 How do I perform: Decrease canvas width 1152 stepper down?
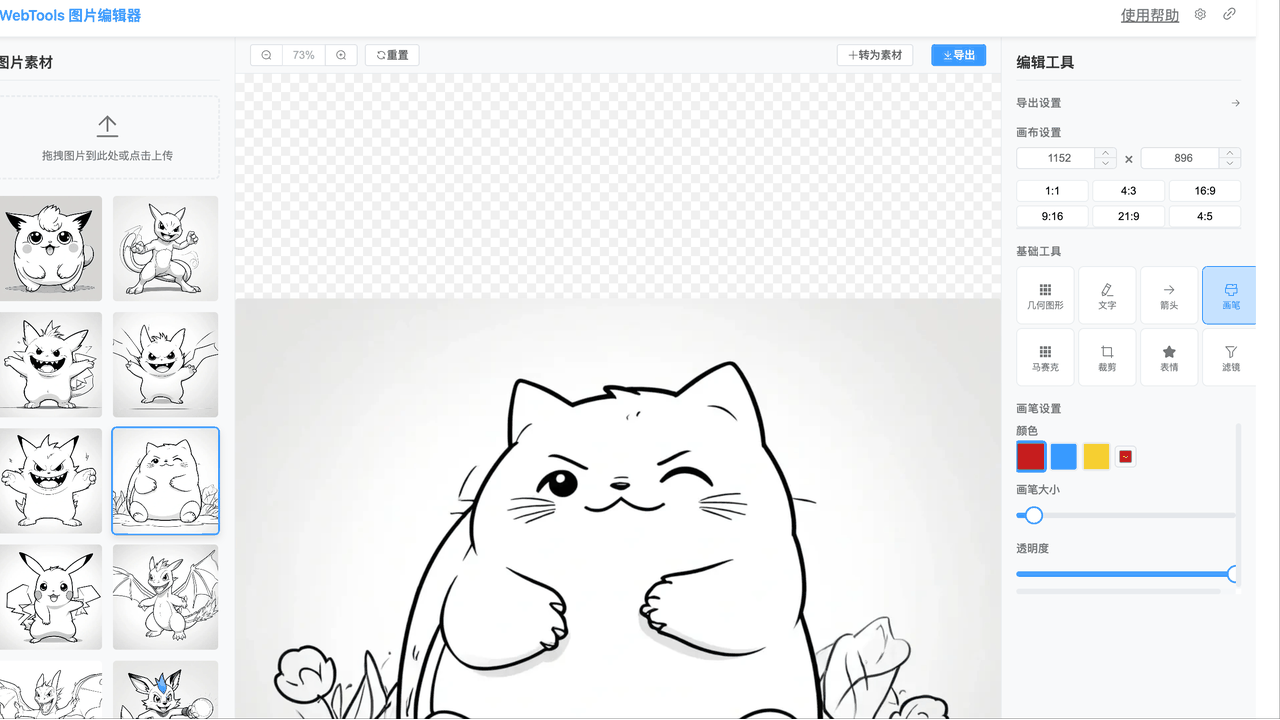click(x=1105, y=163)
